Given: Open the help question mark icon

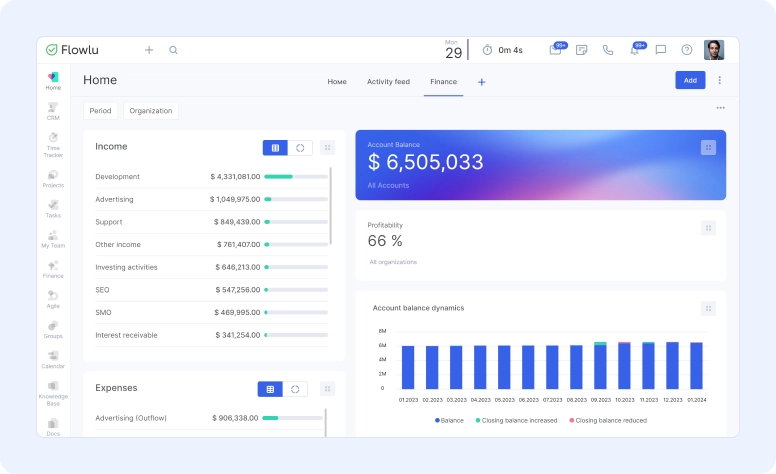Looking at the screenshot, I should (686, 50).
